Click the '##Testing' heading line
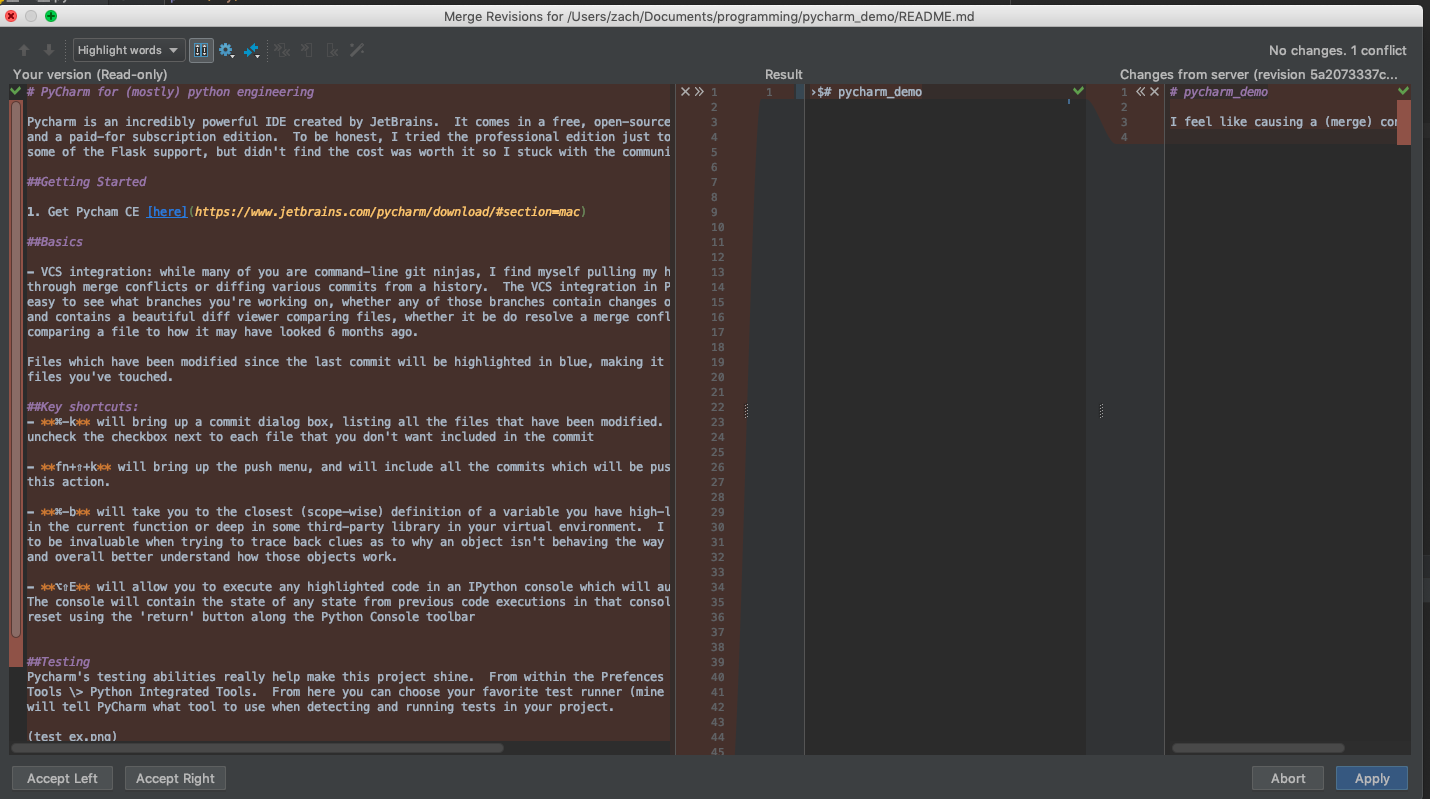The height and width of the screenshot is (799, 1430). pos(59,662)
